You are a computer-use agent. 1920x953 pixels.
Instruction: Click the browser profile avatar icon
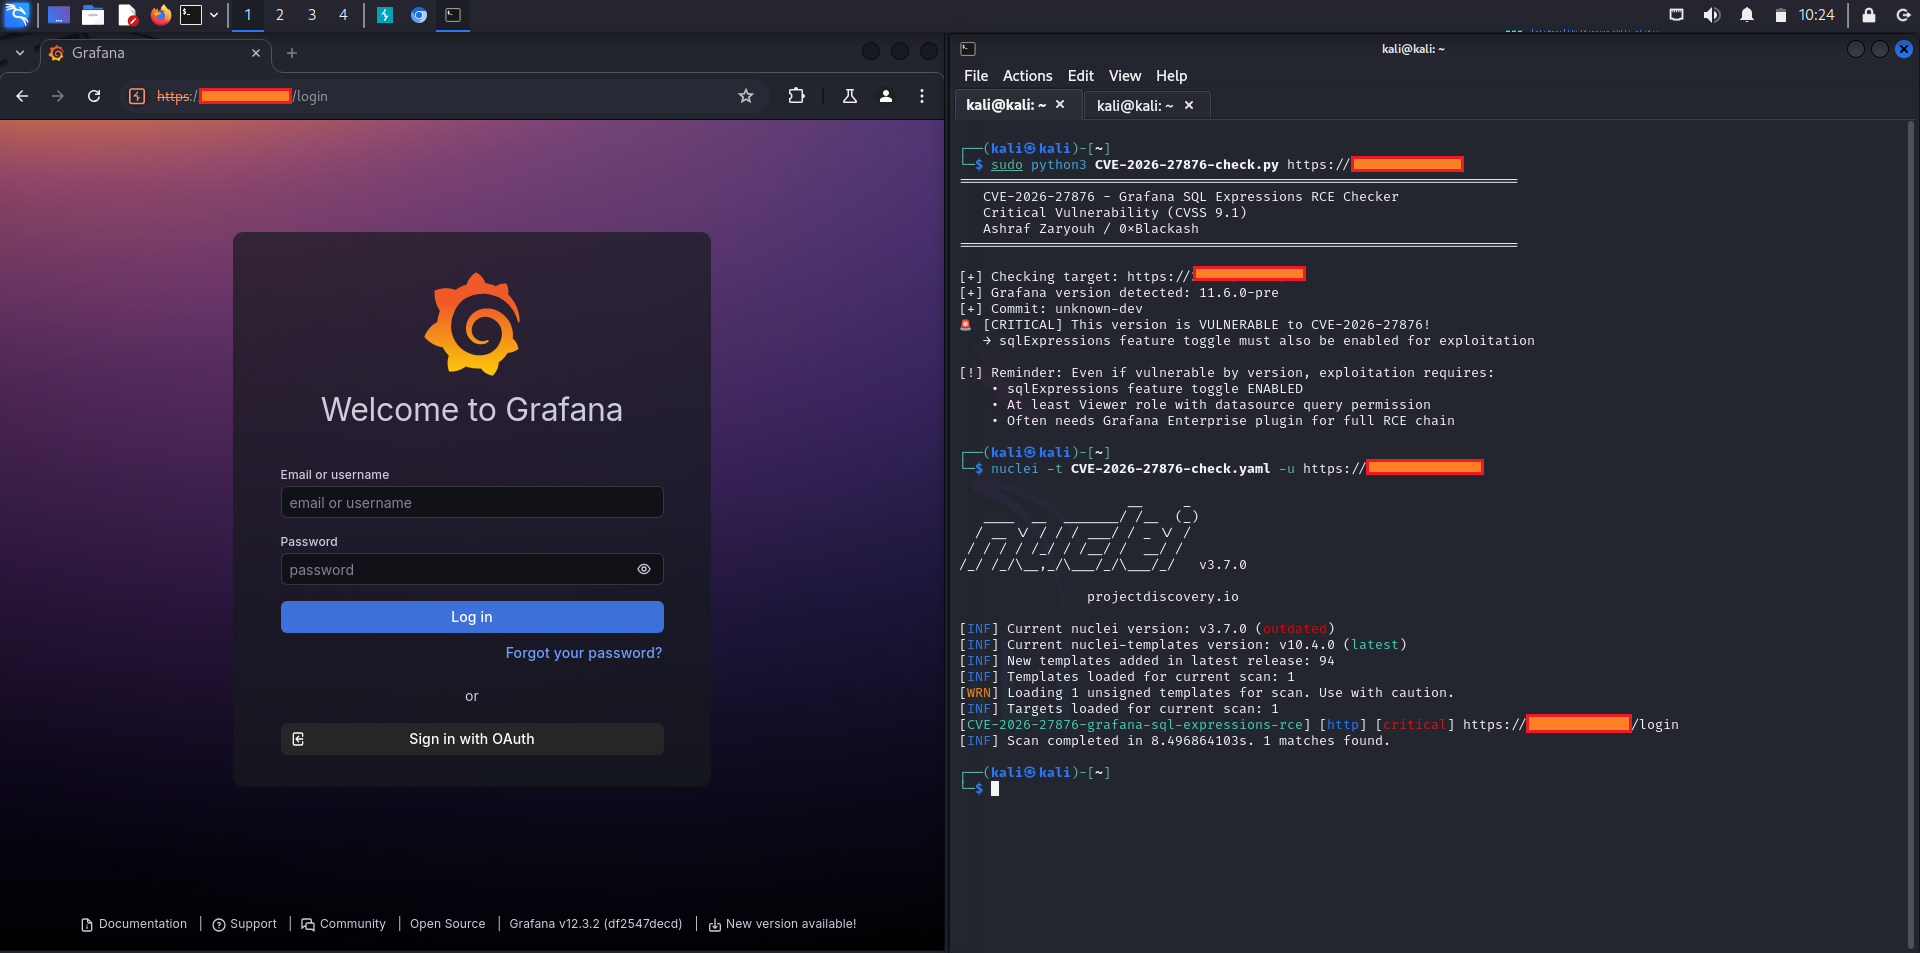pos(885,96)
